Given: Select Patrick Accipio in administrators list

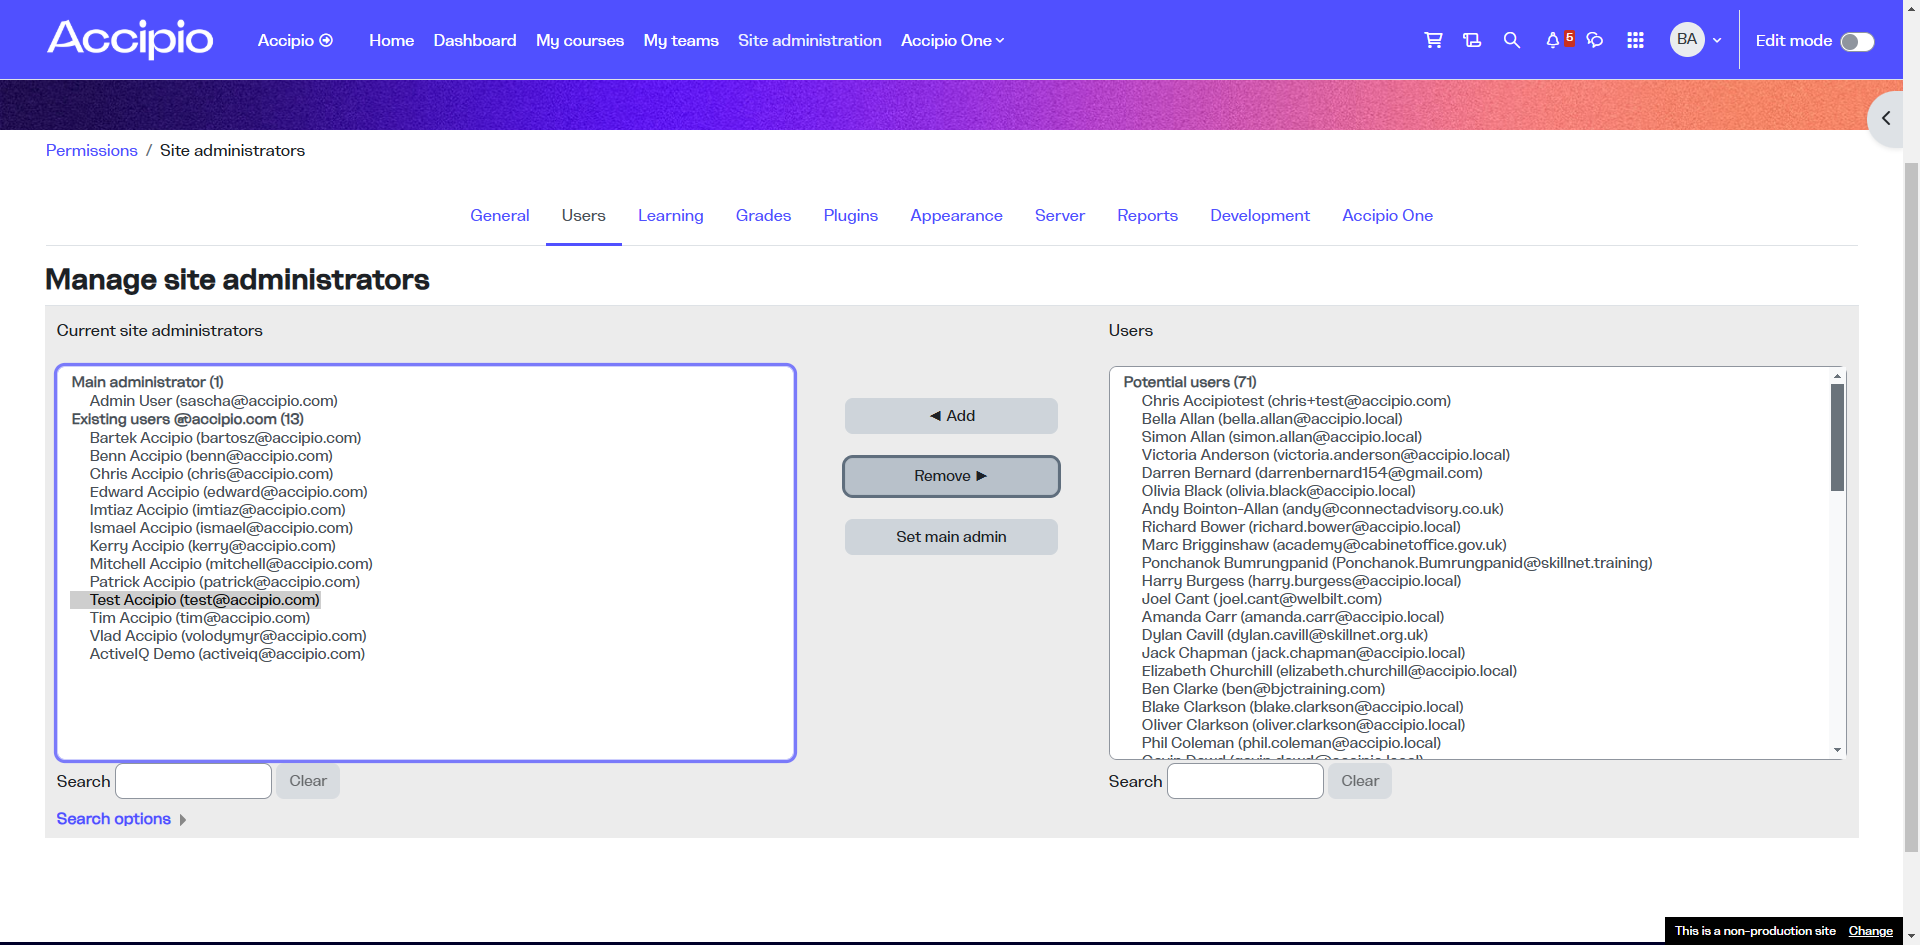Looking at the screenshot, I should click(x=225, y=582).
